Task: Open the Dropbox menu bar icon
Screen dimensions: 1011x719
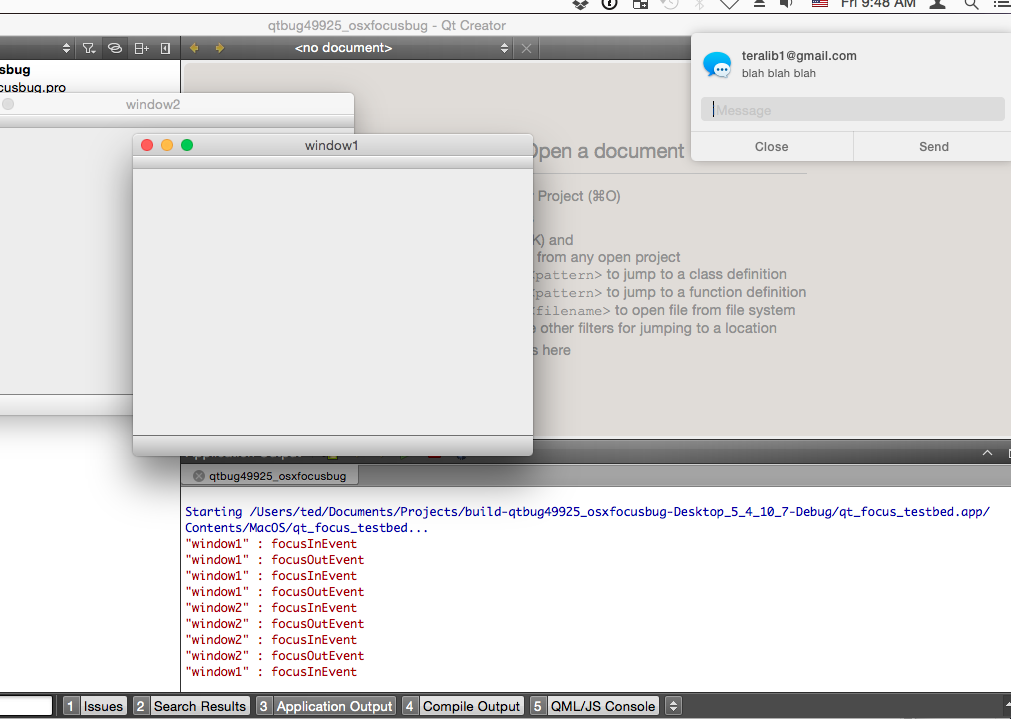Action: click(581, 5)
